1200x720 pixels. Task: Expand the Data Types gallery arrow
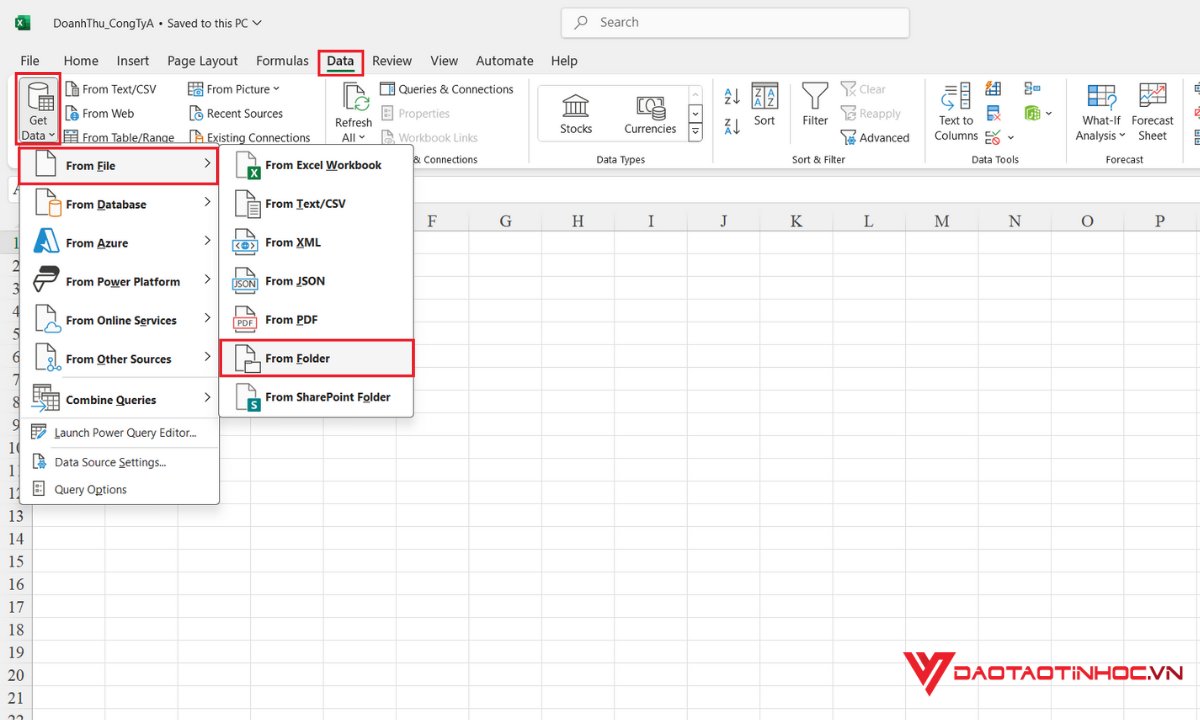[696, 131]
